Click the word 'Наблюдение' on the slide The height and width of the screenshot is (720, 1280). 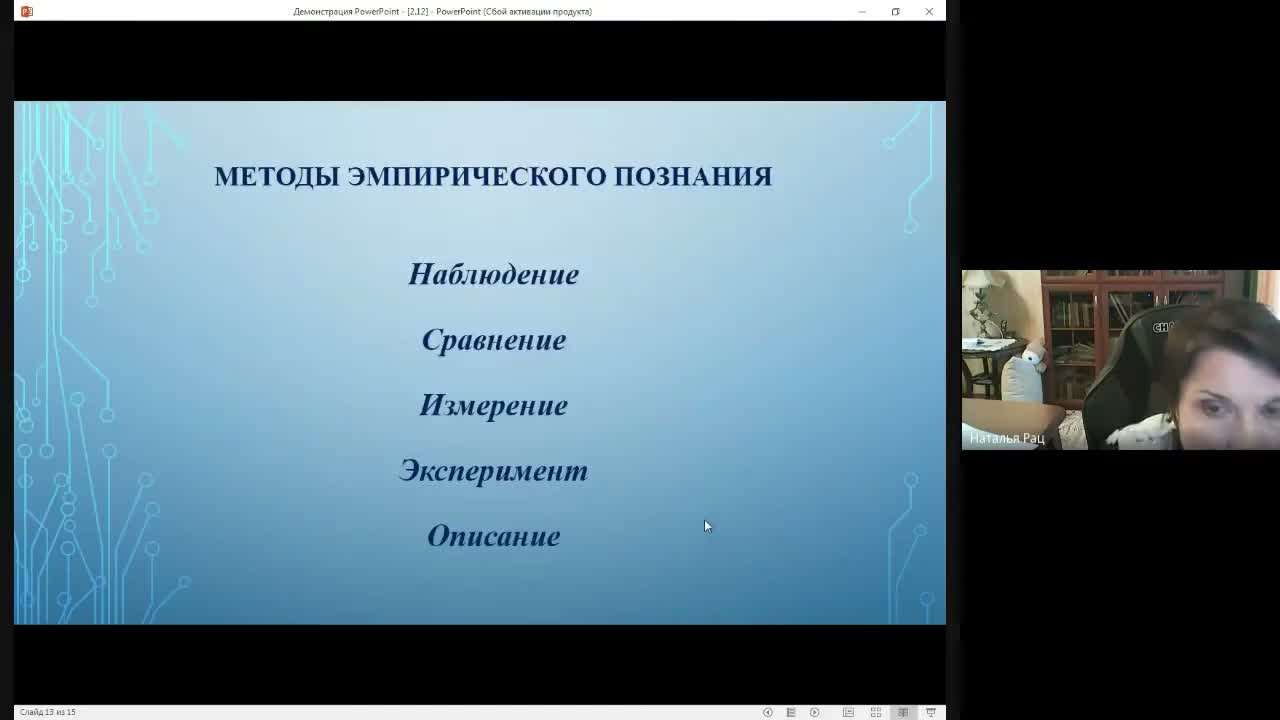pos(494,274)
